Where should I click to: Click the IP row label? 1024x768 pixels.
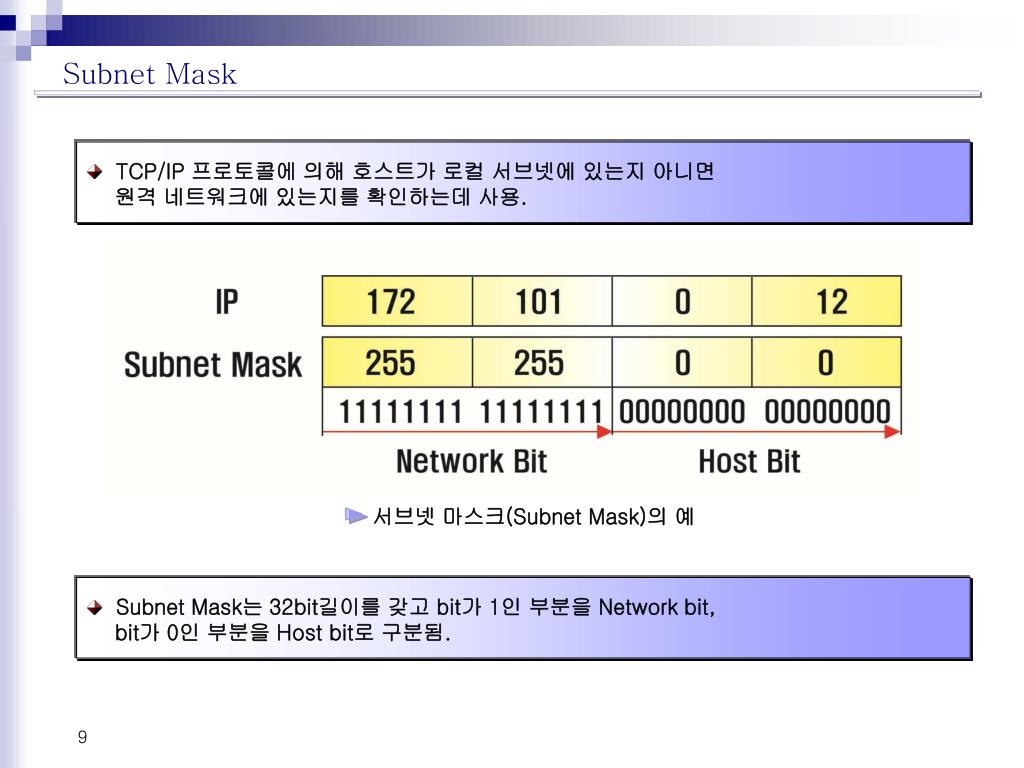[x=227, y=302]
